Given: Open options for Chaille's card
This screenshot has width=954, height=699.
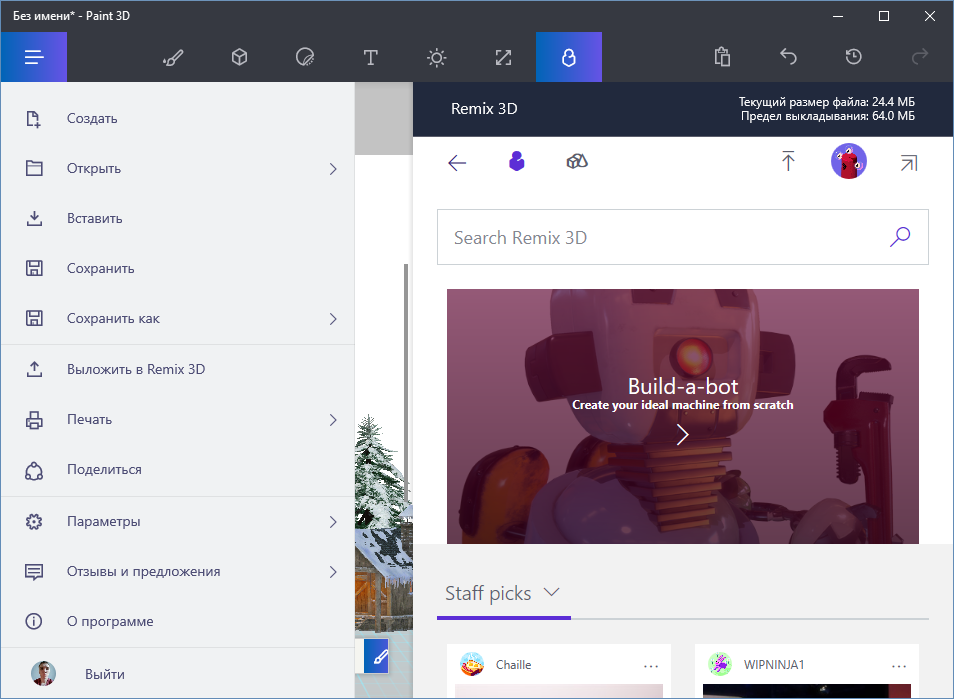Looking at the screenshot, I should [x=651, y=666].
